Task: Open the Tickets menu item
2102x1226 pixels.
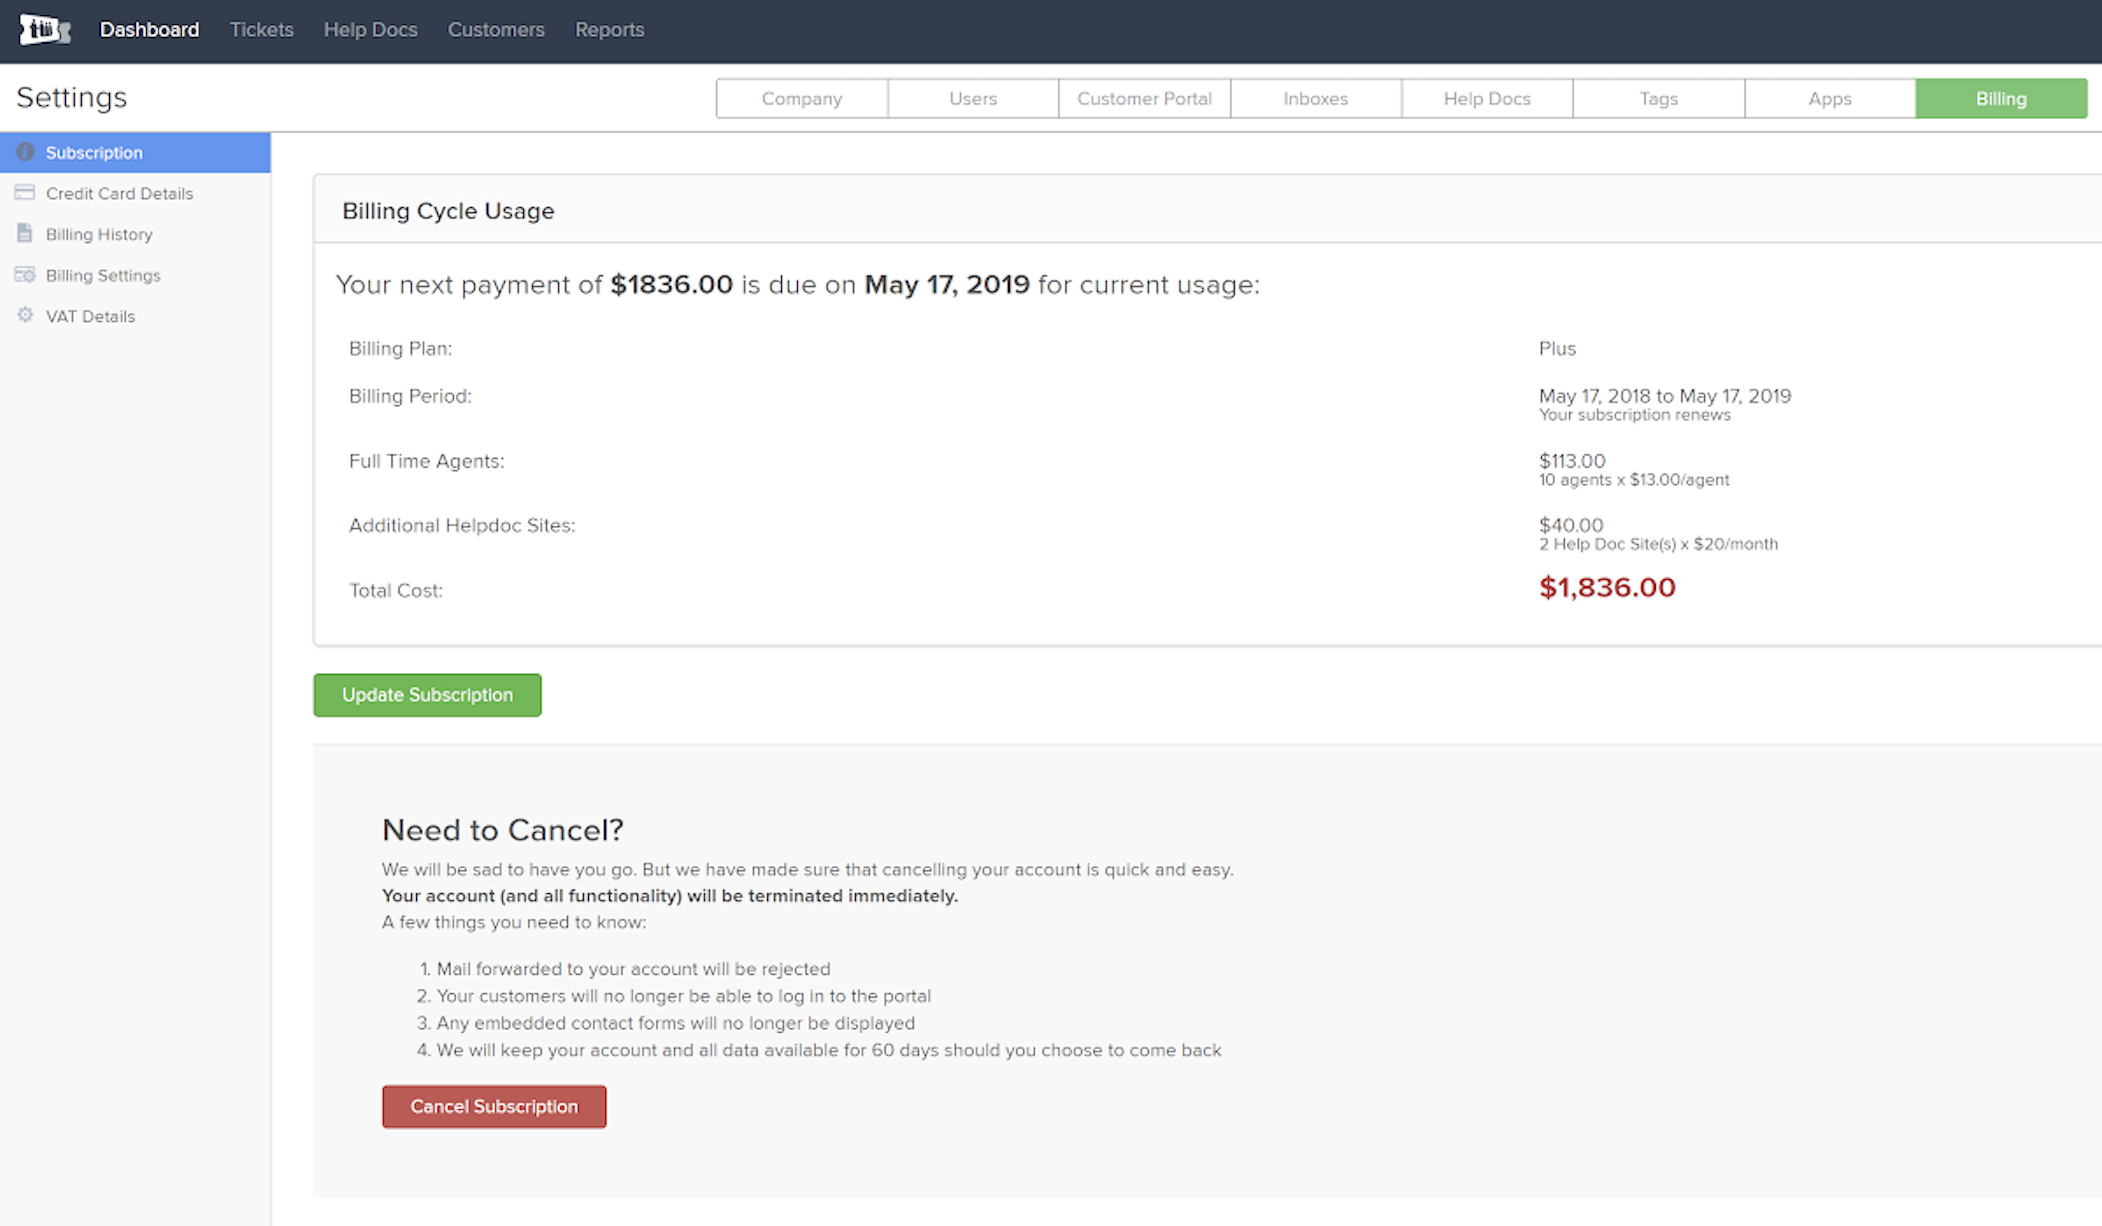Action: [261, 30]
